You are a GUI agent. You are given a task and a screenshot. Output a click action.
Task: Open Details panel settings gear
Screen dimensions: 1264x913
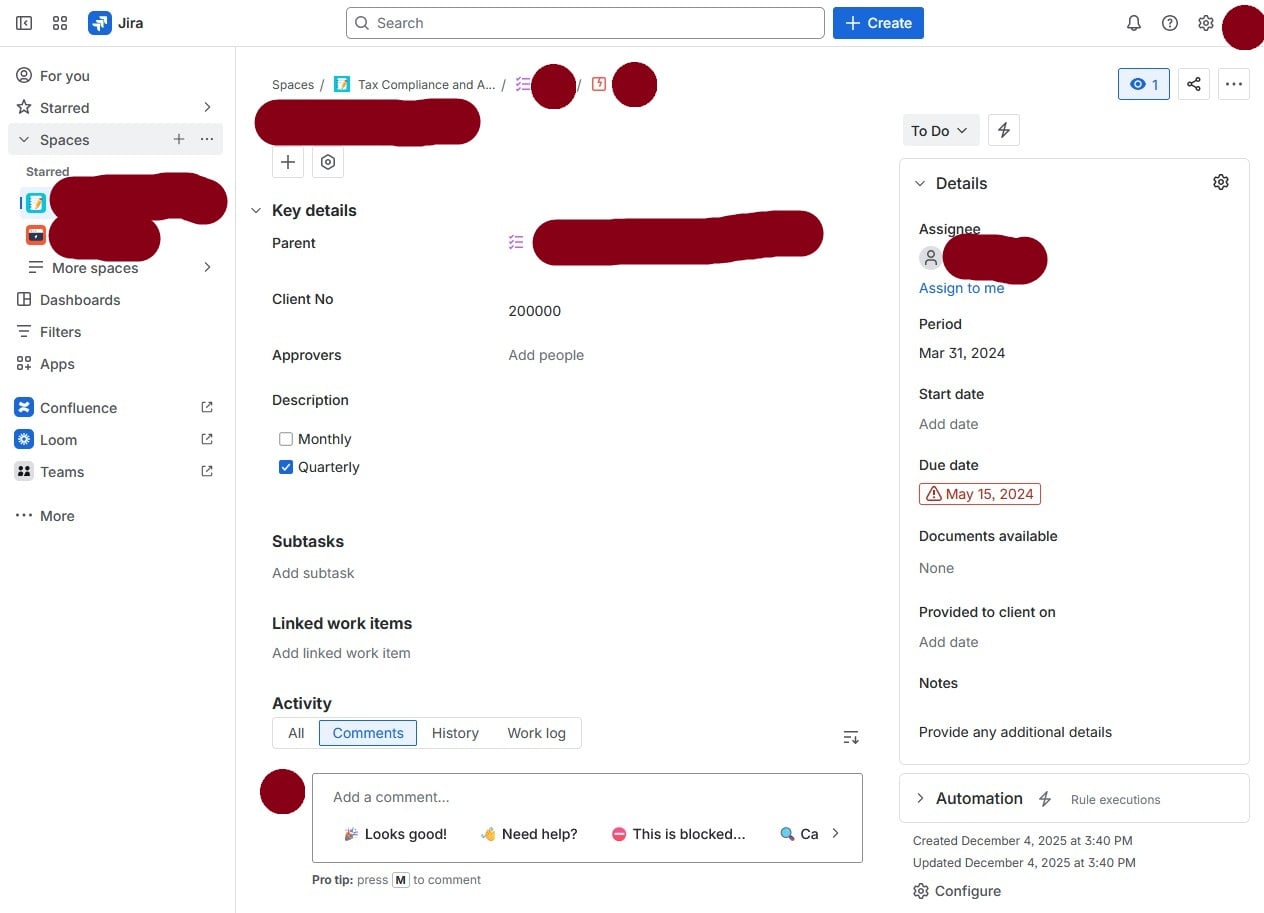pos(1221,182)
